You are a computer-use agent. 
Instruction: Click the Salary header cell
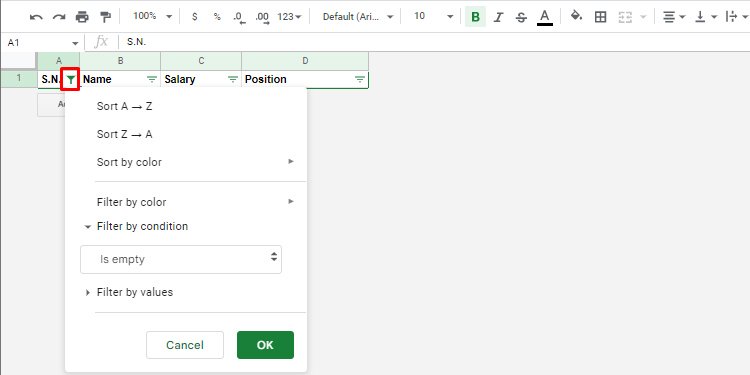[201, 79]
